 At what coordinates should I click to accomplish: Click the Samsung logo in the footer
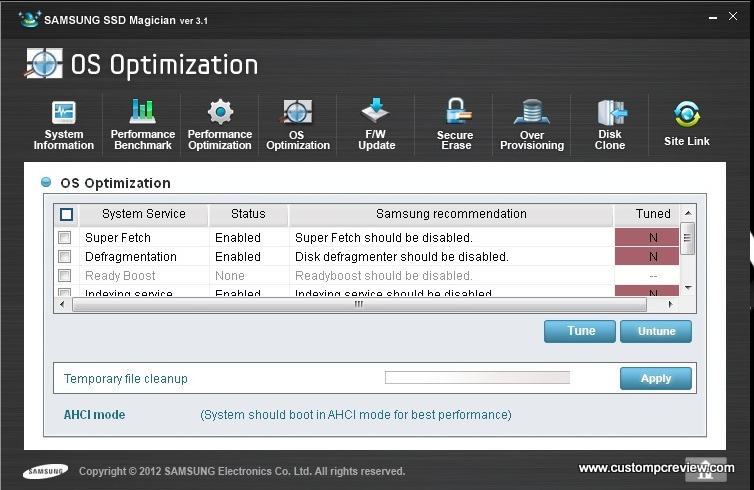[45, 471]
